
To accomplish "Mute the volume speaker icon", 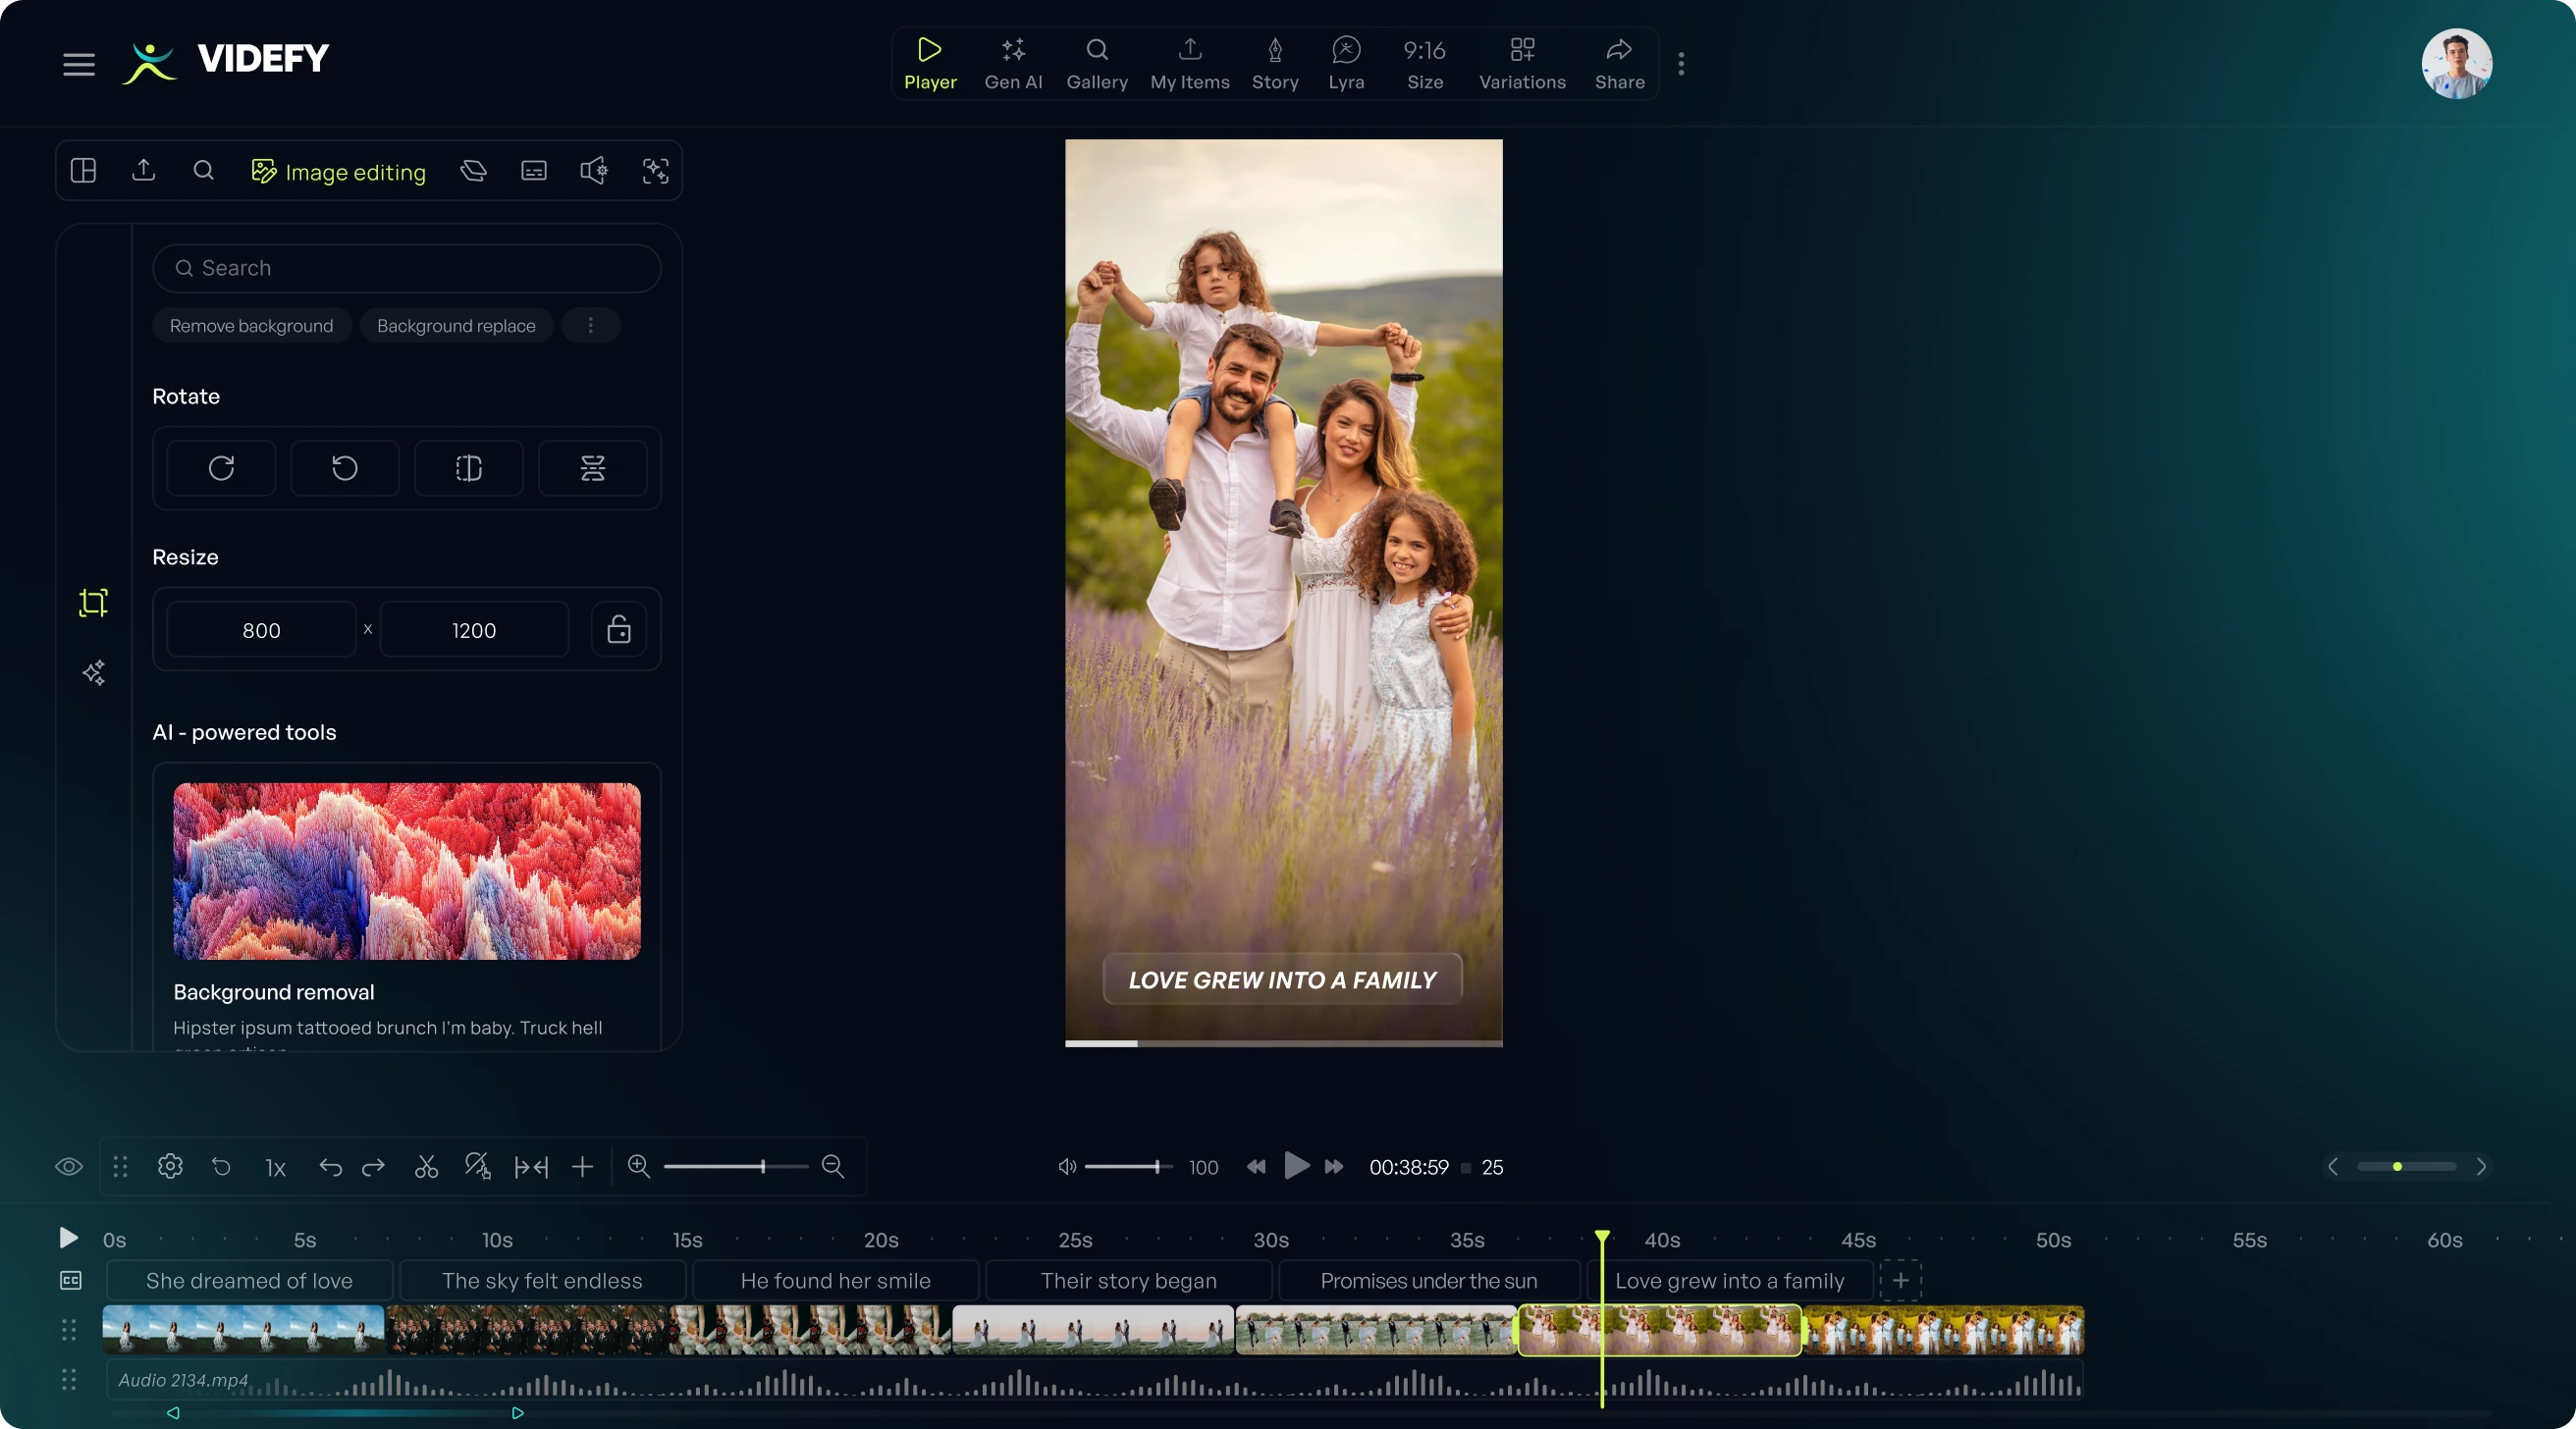I will click(1067, 1167).
